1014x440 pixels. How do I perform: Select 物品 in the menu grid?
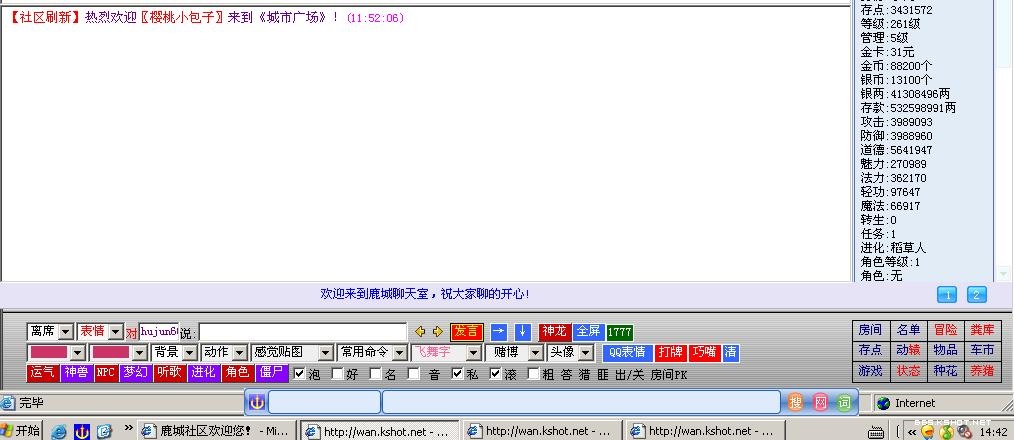tap(945, 350)
